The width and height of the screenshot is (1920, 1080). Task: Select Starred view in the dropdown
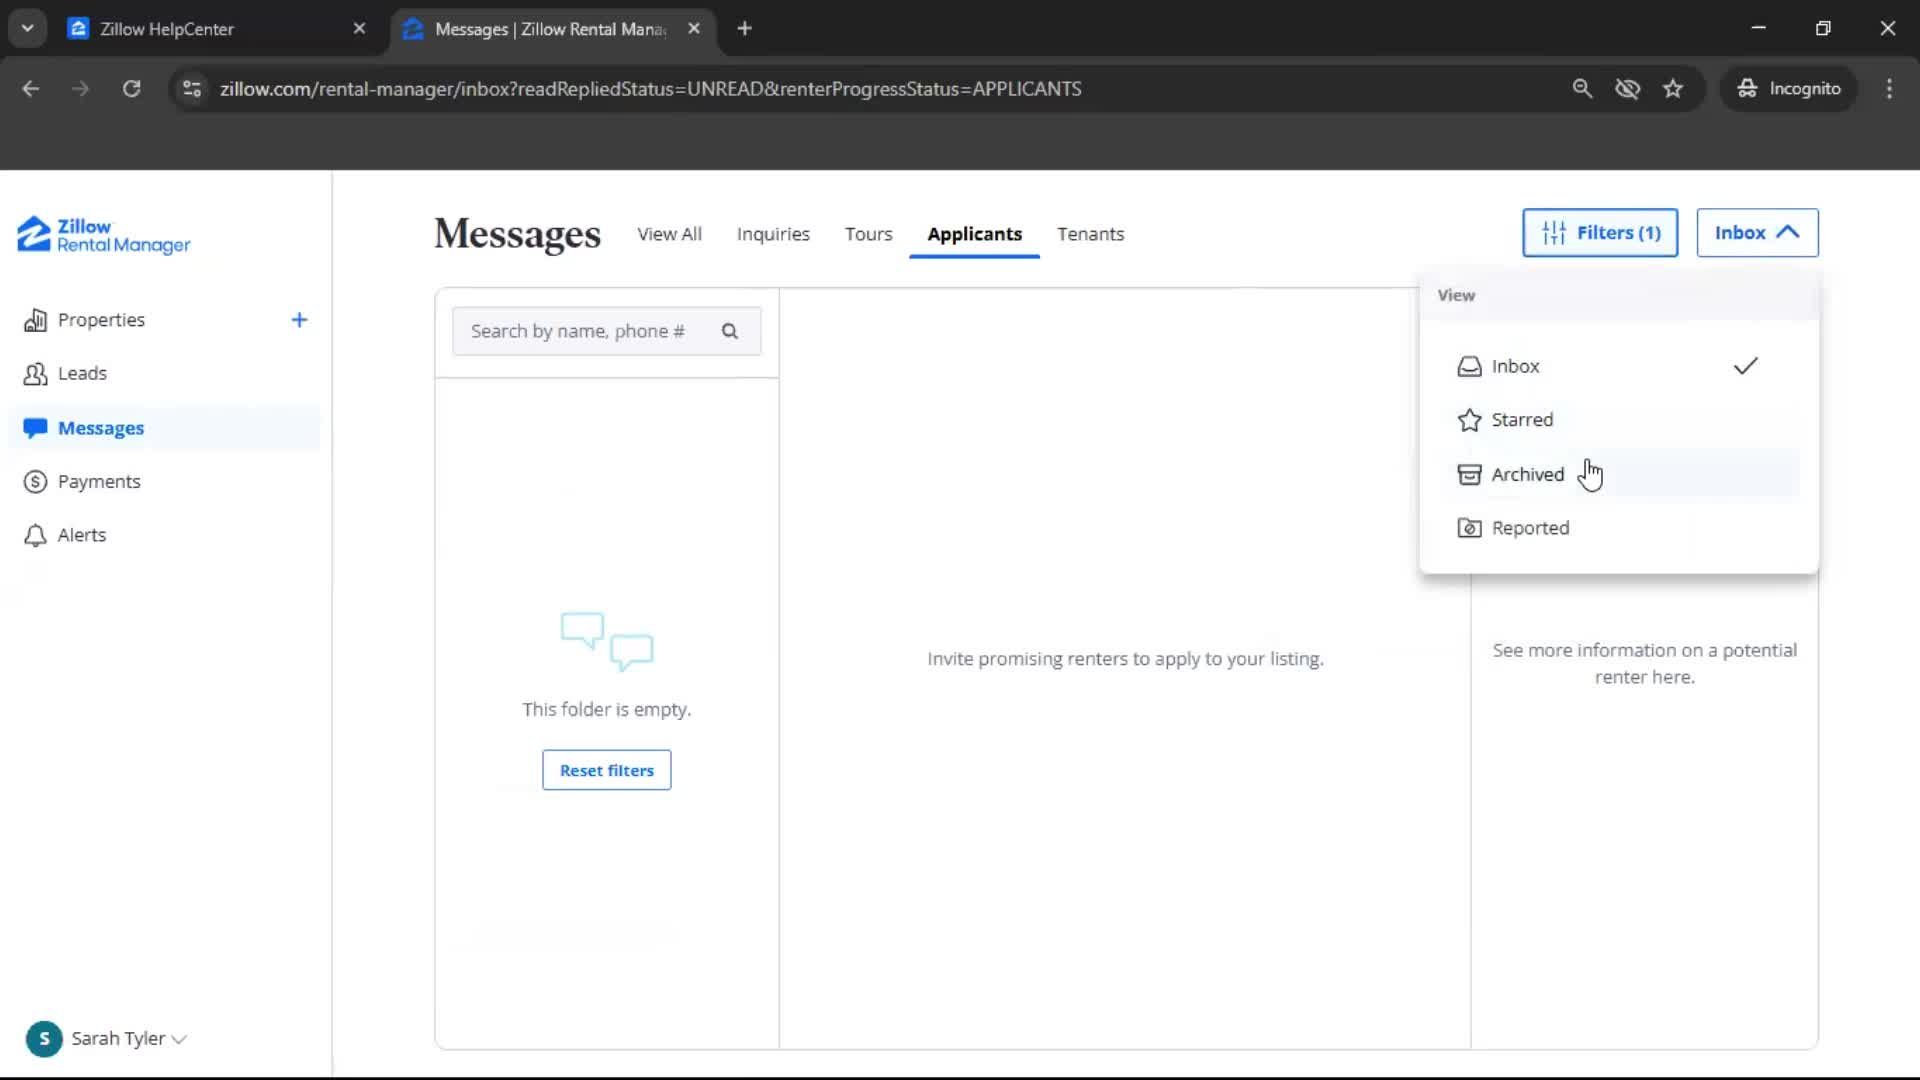(x=1521, y=419)
